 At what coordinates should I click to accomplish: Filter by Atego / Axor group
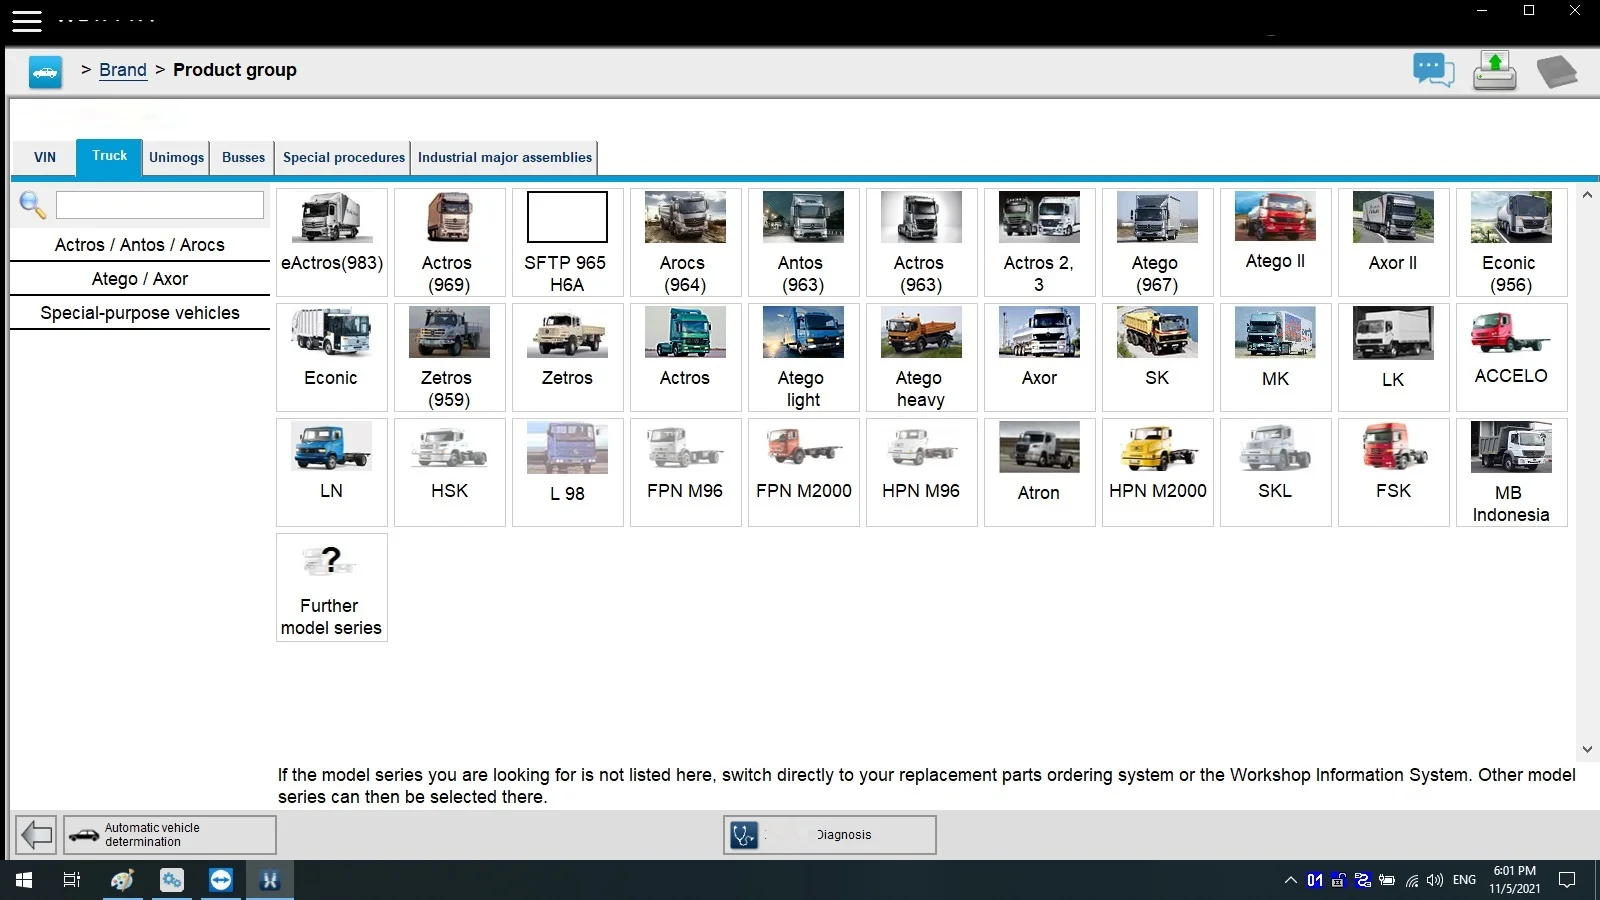[x=140, y=279]
